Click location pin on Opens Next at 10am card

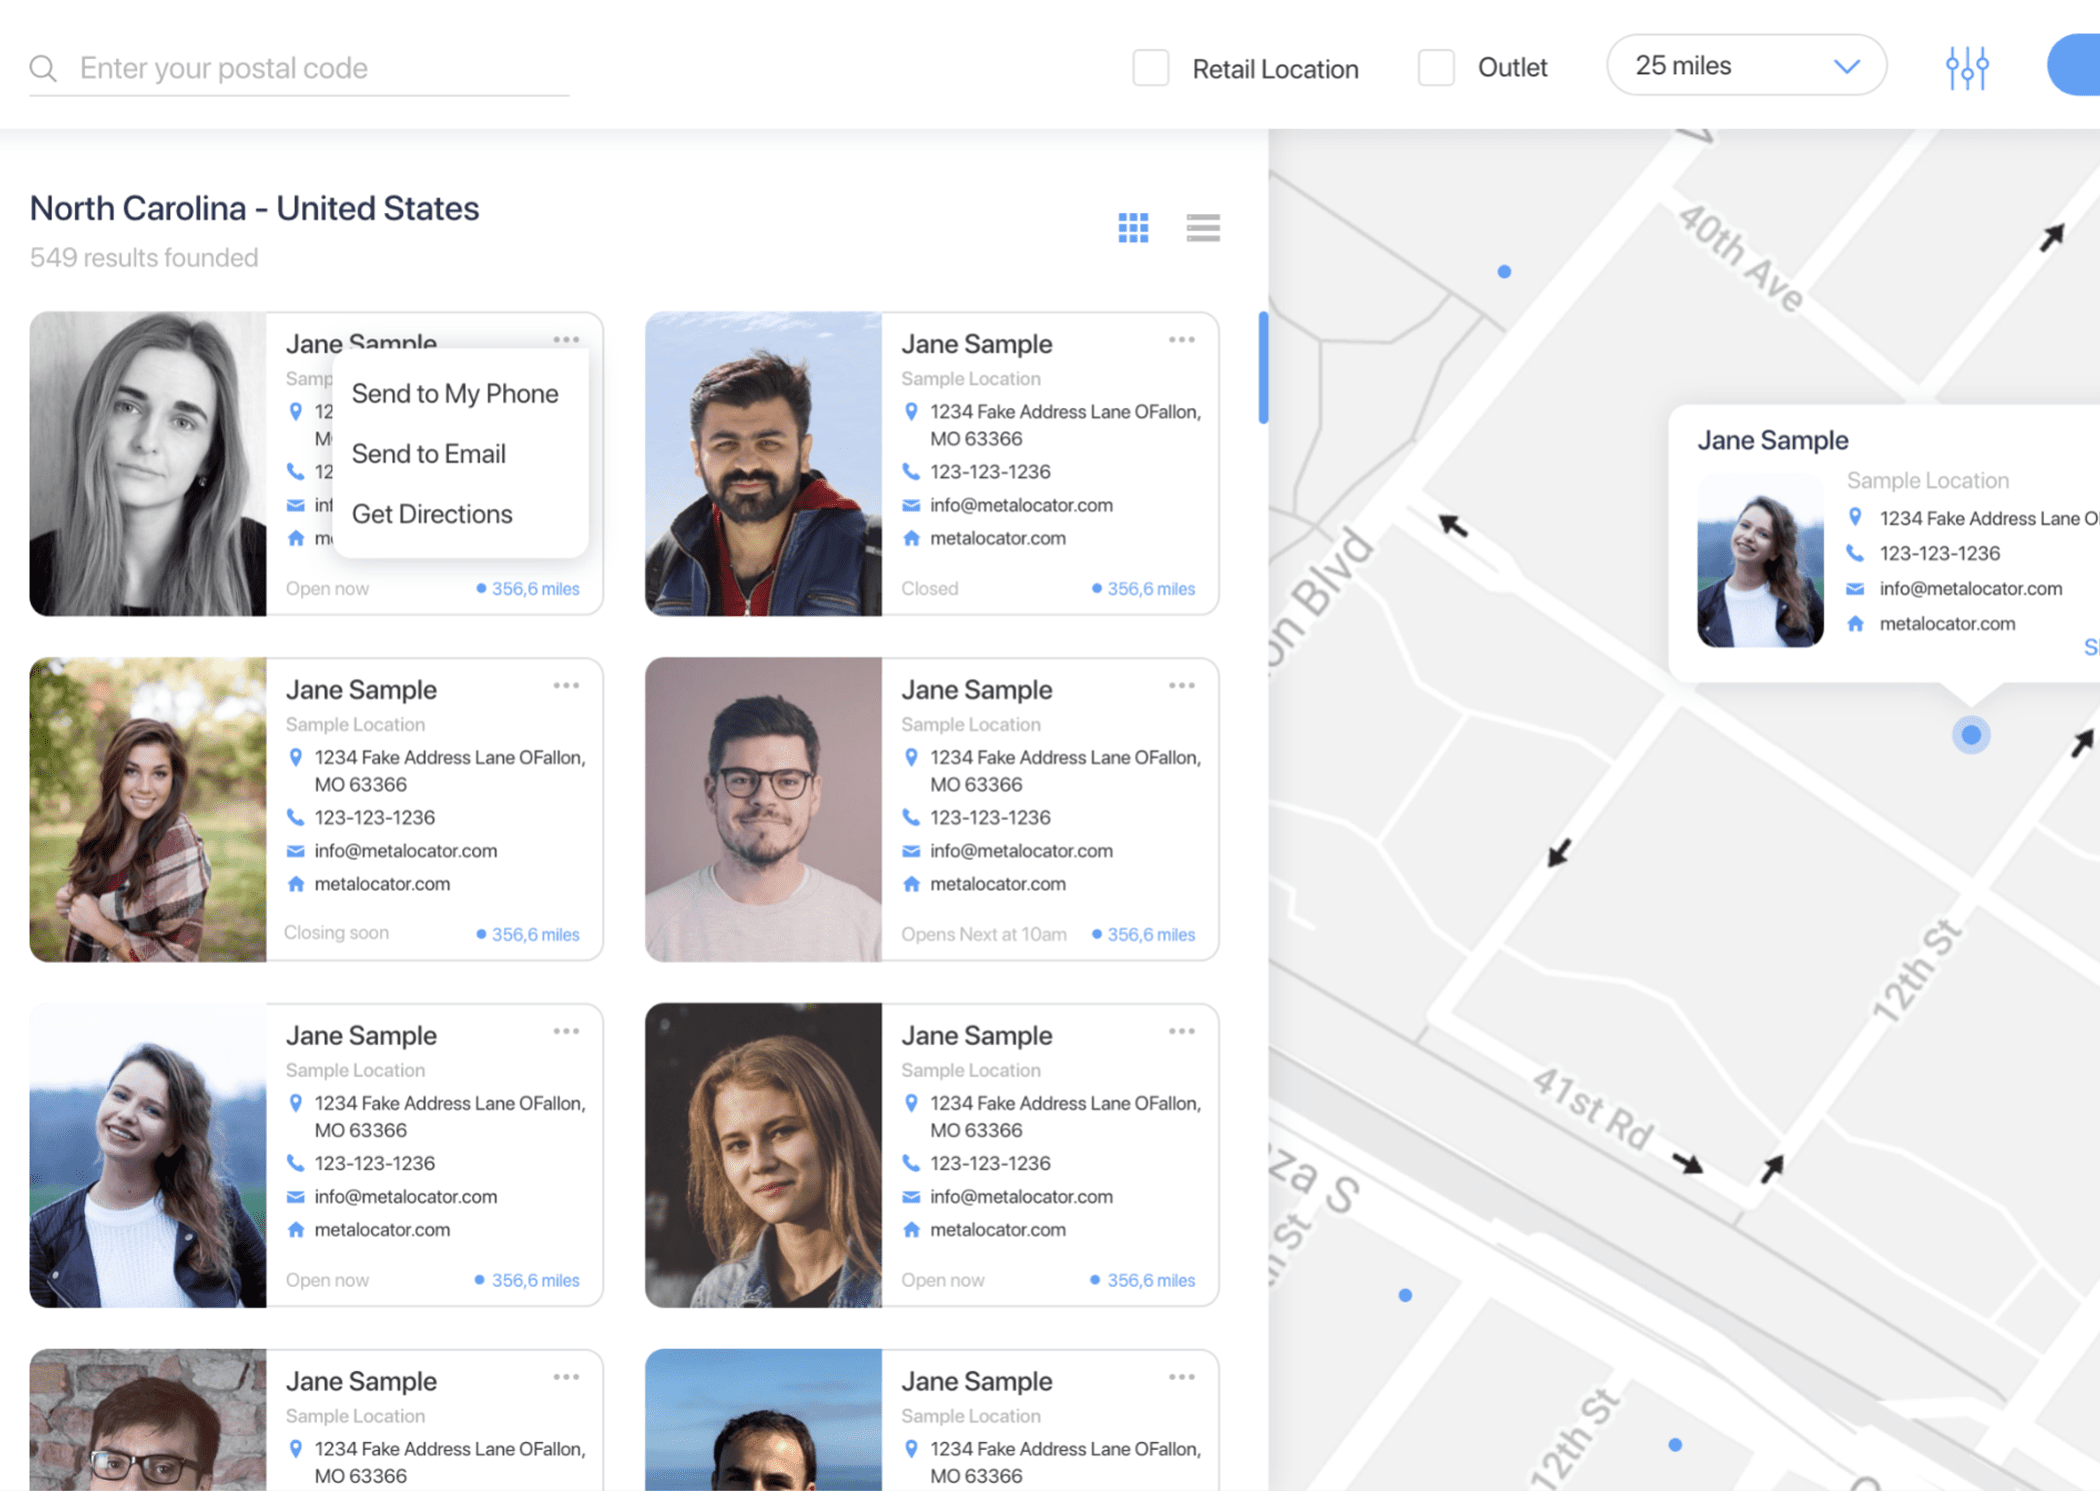pyautogui.click(x=911, y=758)
